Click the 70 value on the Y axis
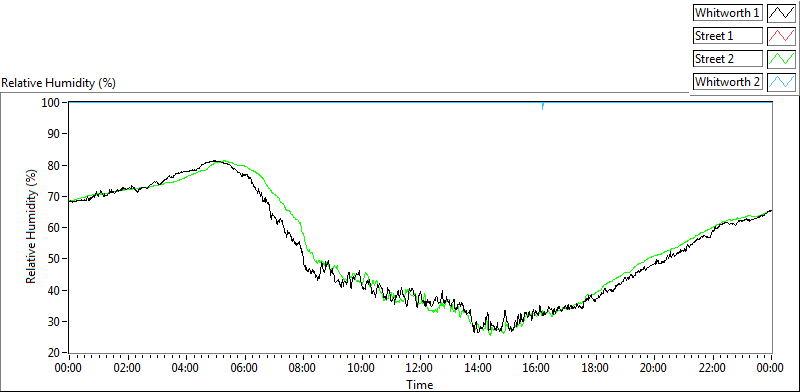The height and width of the screenshot is (392, 800). pos(55,197)
